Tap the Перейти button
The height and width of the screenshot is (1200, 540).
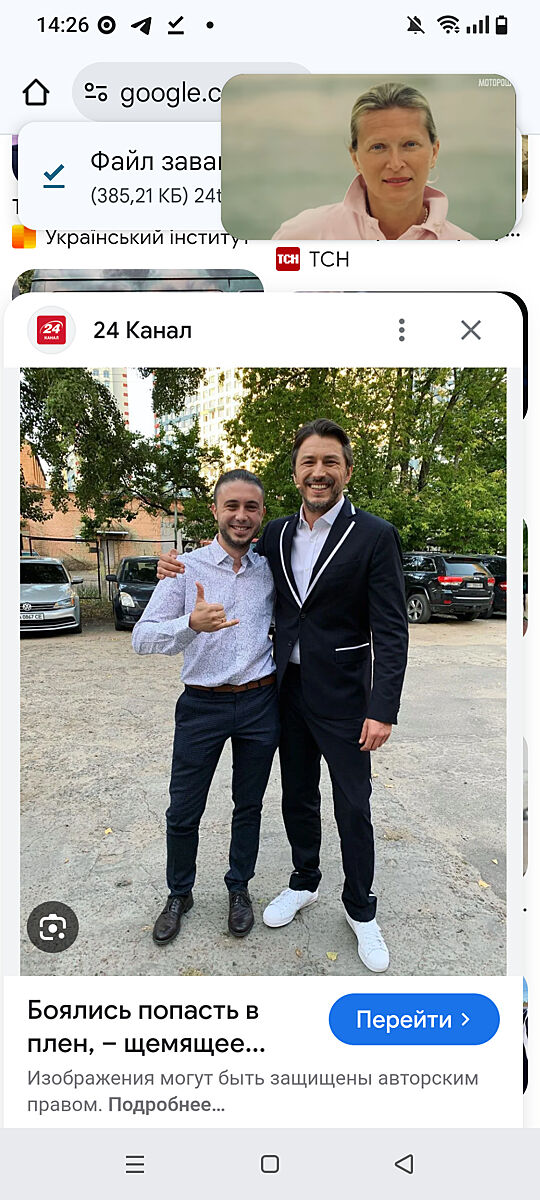point(414,1019)
